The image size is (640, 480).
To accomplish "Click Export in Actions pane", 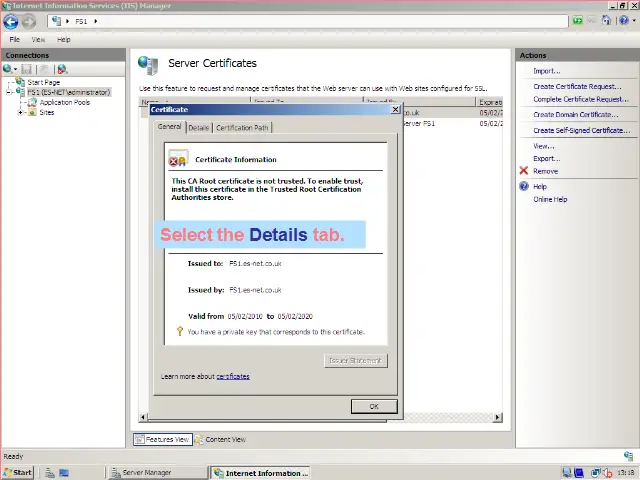I will click(x=547, y=159).
